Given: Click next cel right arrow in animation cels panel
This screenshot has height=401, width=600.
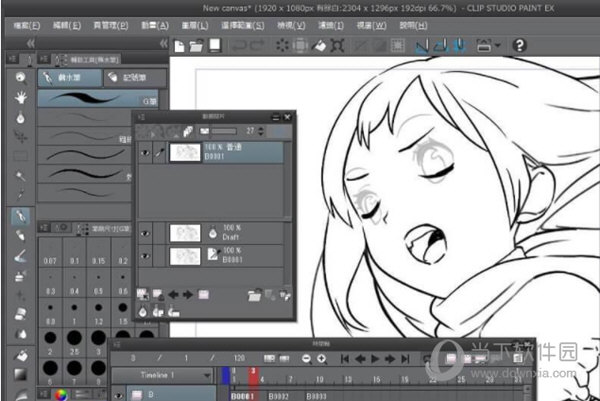Looking at the screenshot, I should click(x=188, y=295).
